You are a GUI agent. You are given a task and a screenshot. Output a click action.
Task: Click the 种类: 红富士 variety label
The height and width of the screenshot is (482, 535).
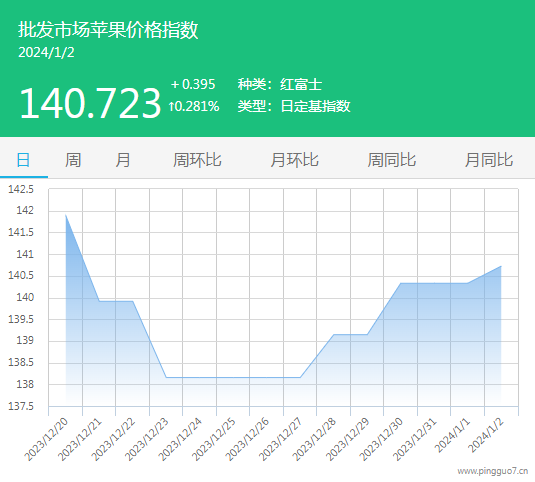pyautogui.click(x=280, y=84)
